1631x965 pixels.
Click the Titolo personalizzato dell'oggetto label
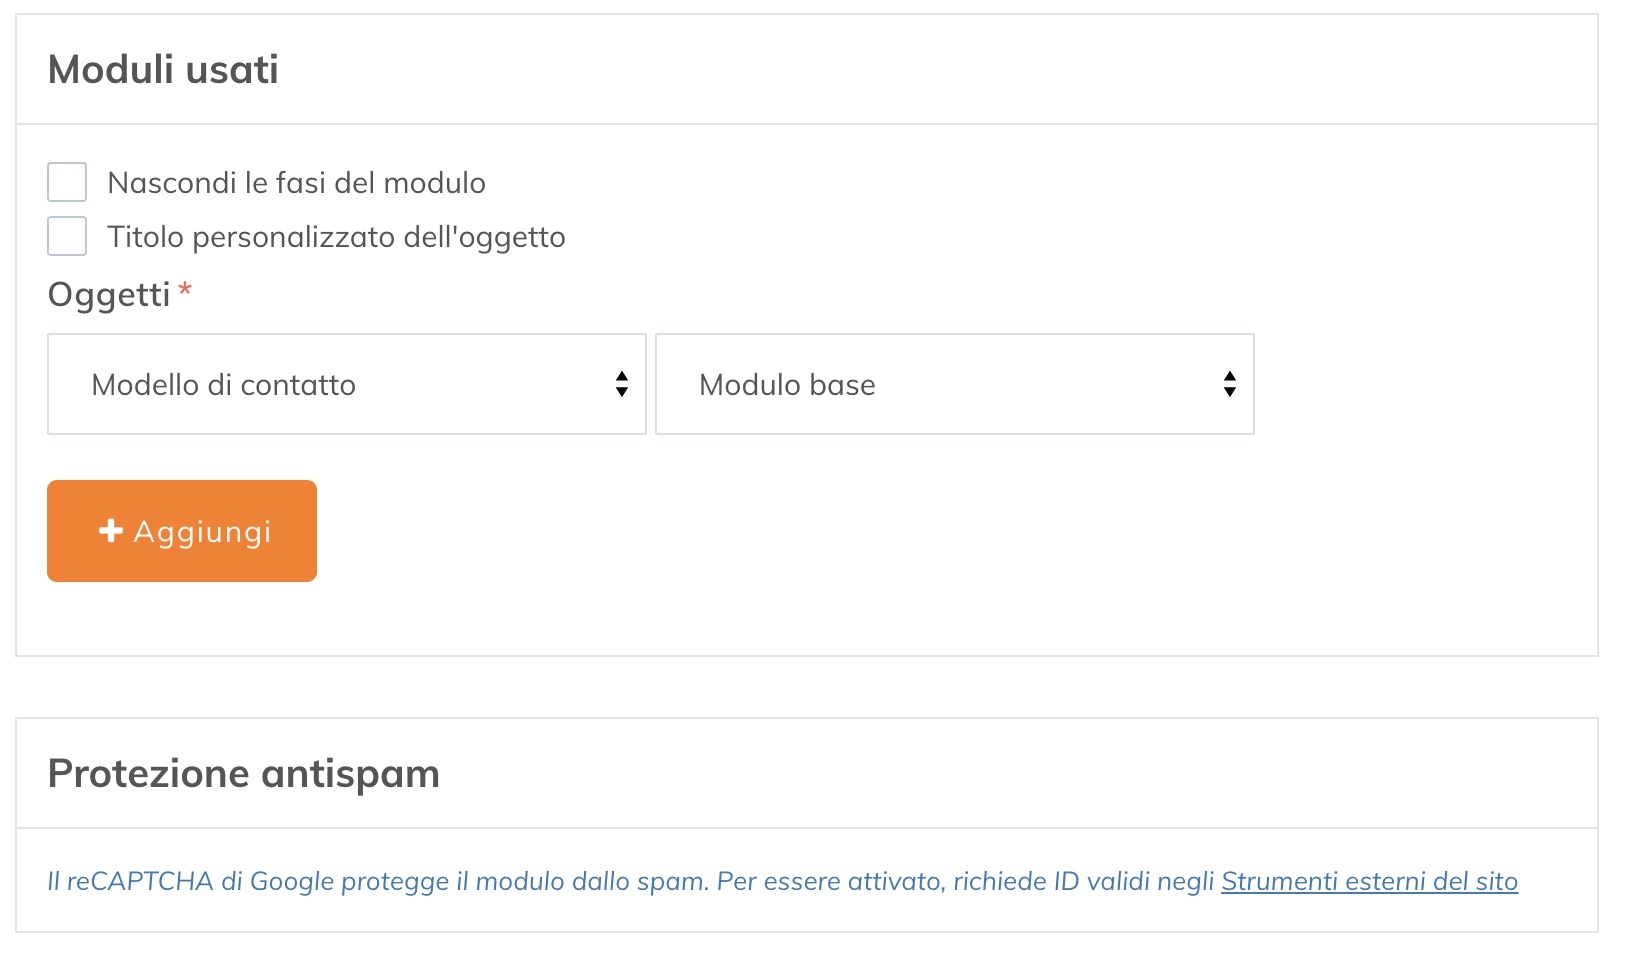pos(337,236)
